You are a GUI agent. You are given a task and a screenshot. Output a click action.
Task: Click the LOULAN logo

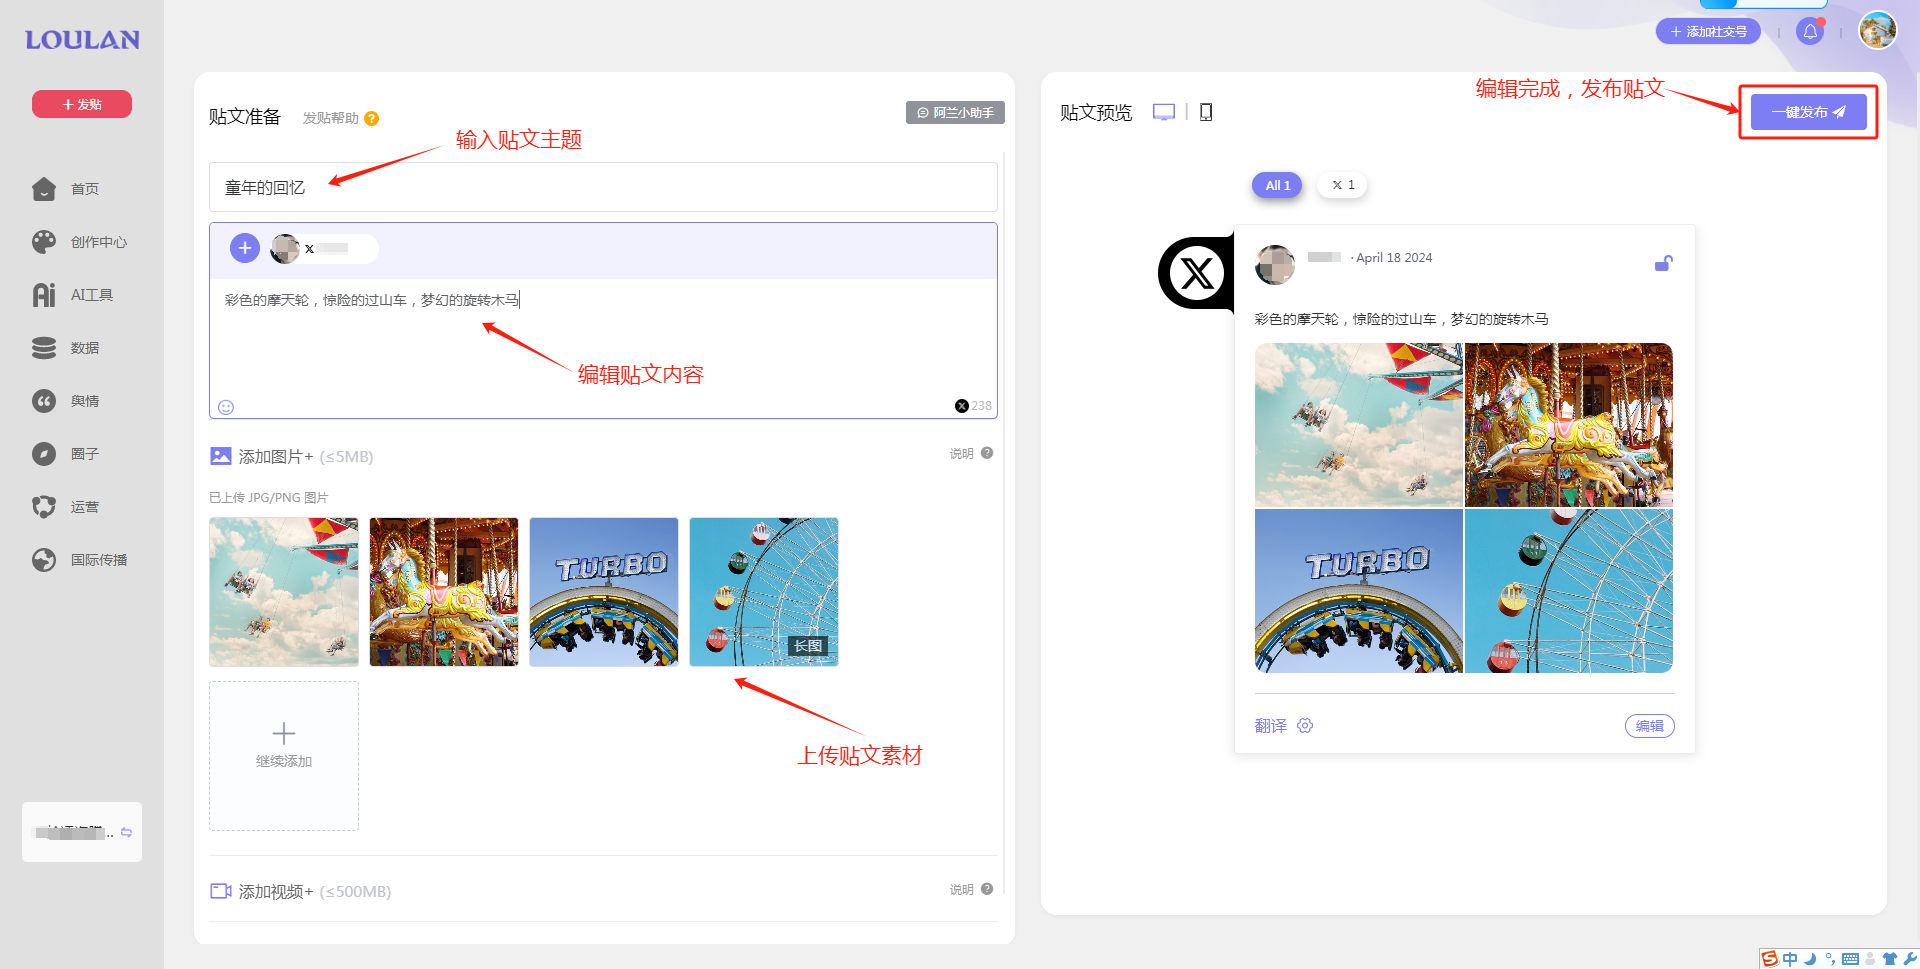click(x=82, y=40)
